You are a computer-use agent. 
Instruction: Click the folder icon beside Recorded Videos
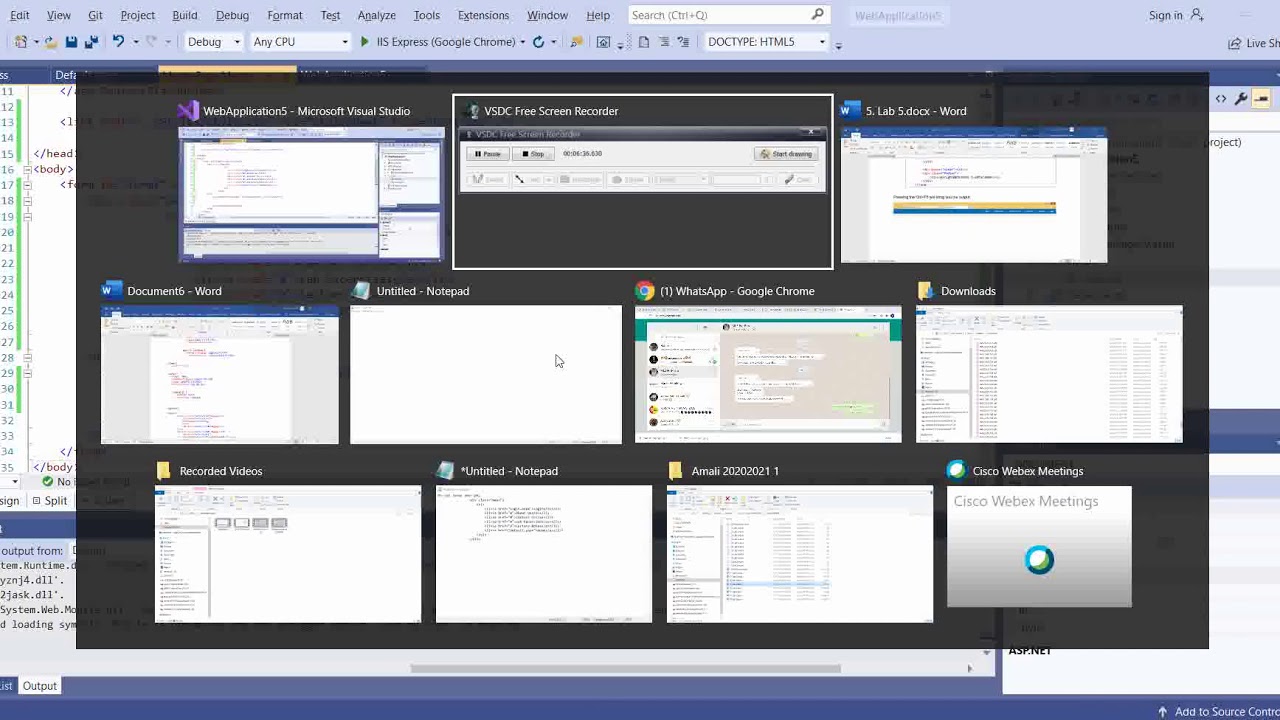click(164, 471)
